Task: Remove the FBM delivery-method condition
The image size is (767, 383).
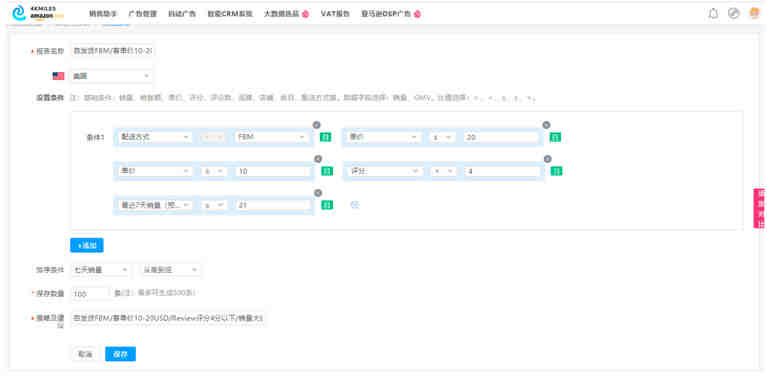Action: [x=316, y=125]
